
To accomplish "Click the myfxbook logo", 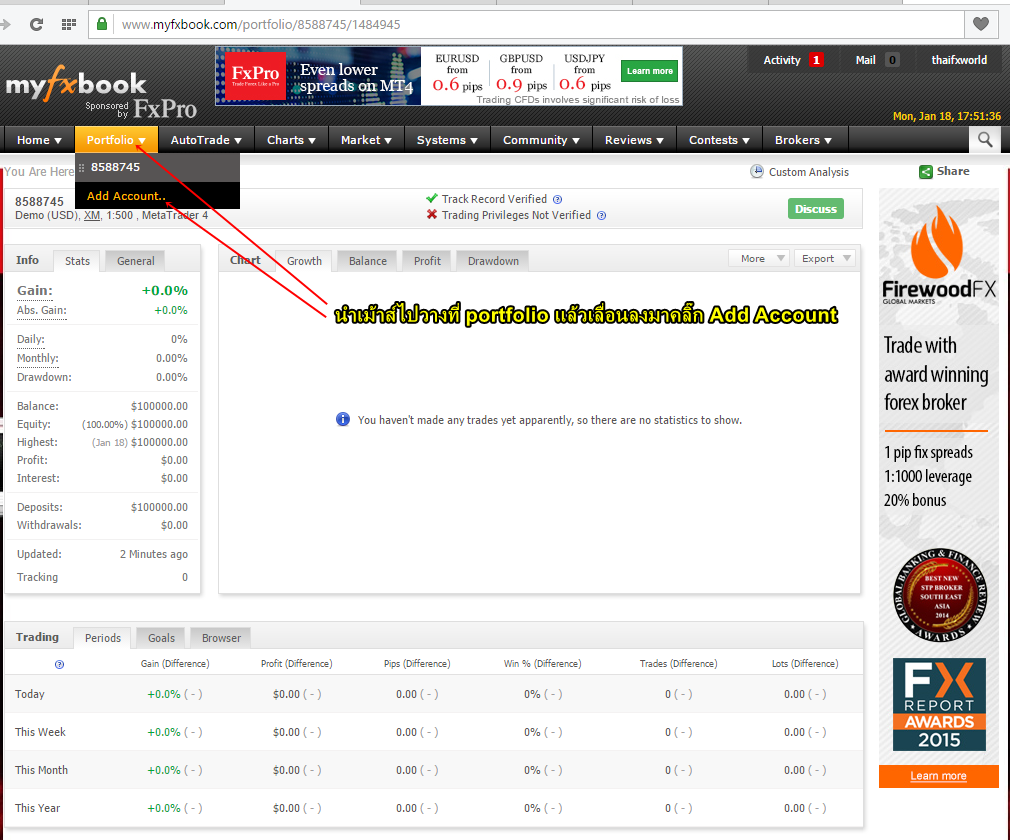I will [76, 84].
